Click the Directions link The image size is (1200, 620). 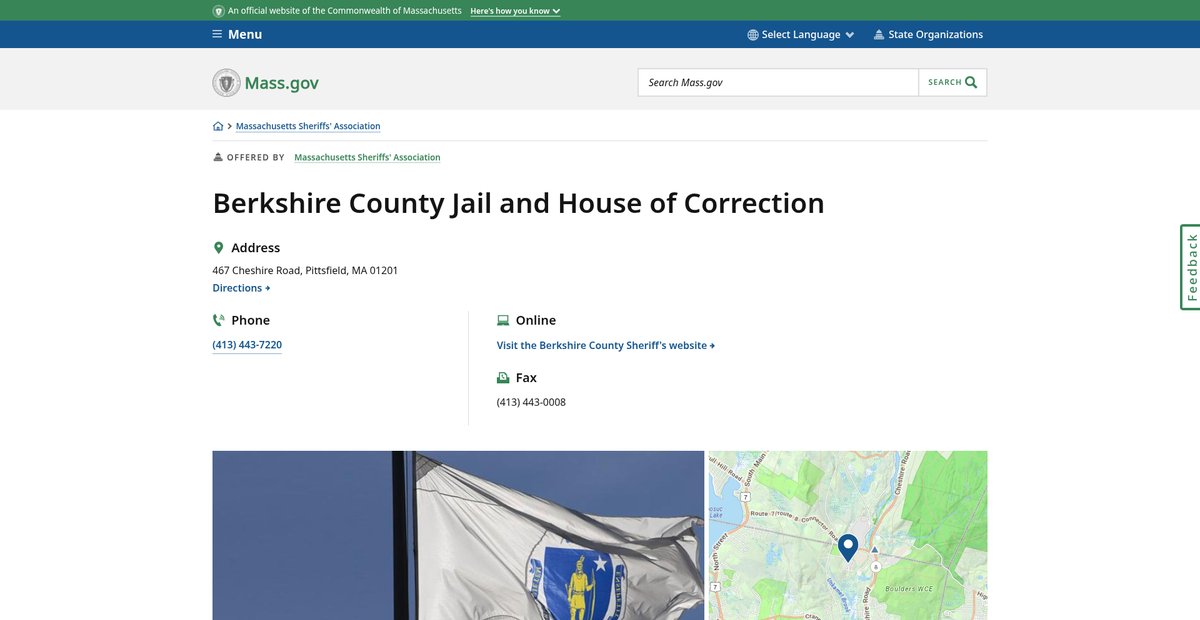pyautogui.click(x=241, y=288)
